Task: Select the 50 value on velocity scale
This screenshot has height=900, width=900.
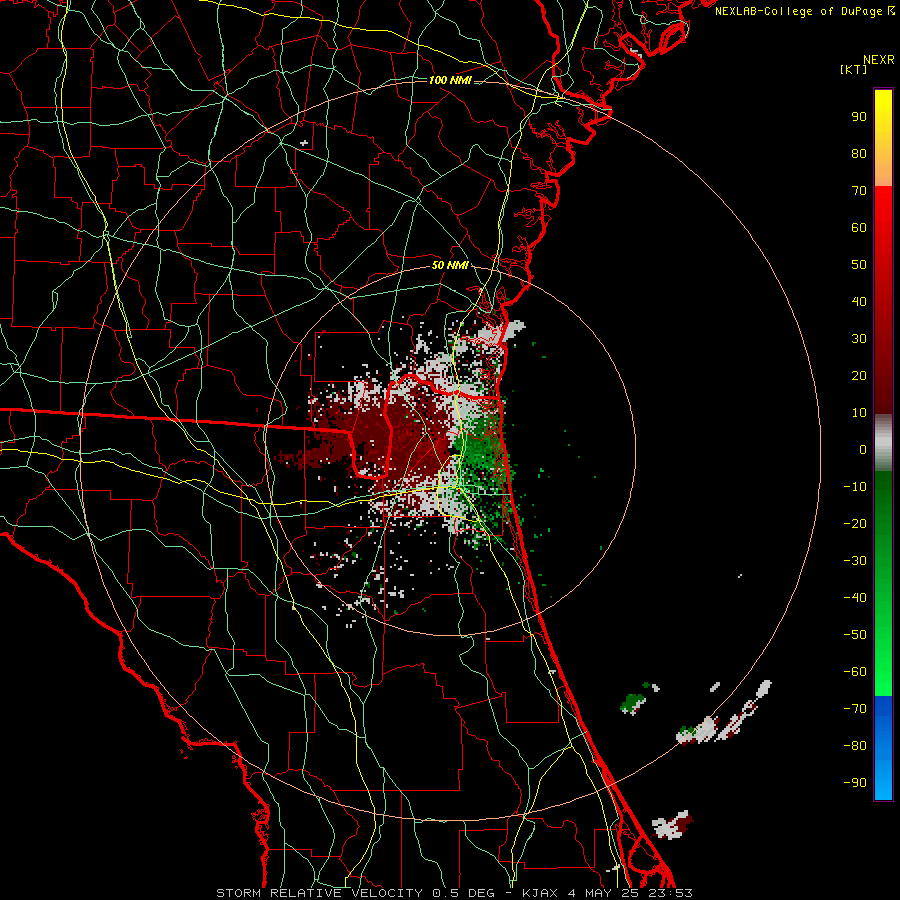Action: click(x=859, y=265)
